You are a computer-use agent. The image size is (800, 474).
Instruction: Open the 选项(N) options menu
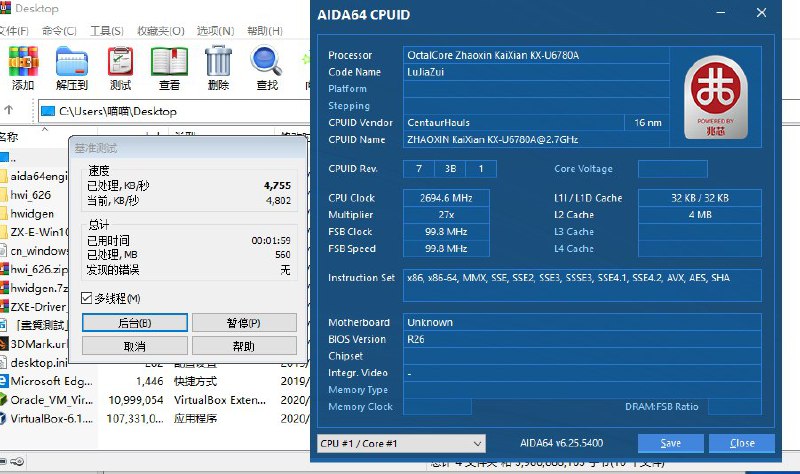point(215,31)
